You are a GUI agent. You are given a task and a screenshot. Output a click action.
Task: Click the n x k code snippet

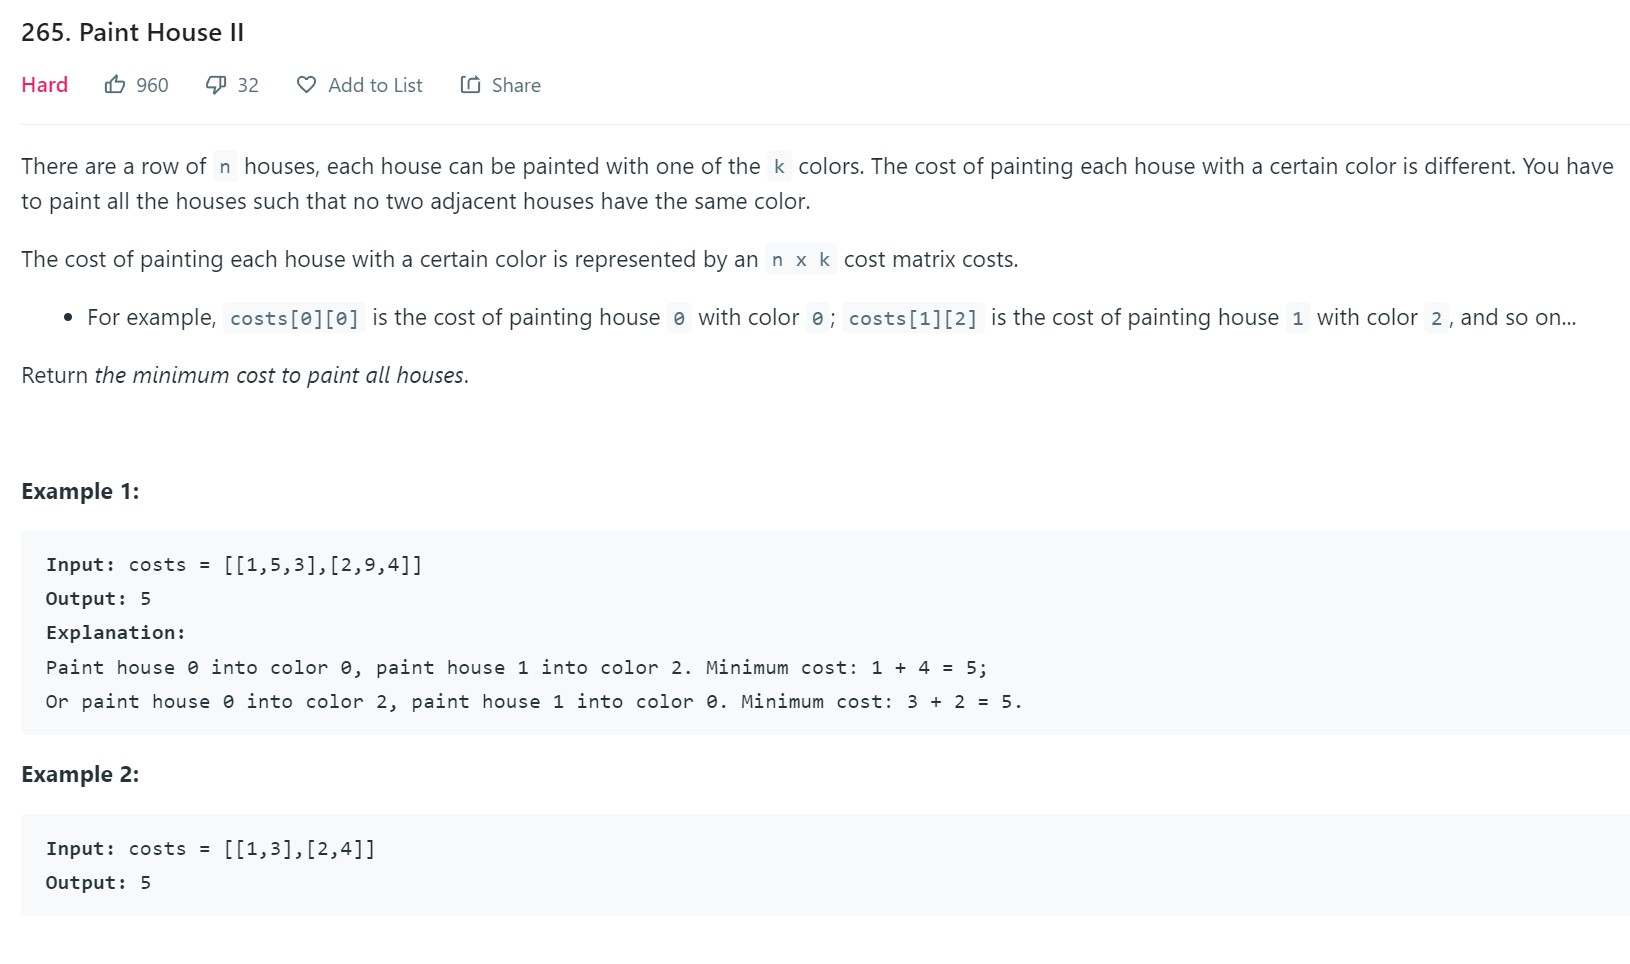click(800, 260)
